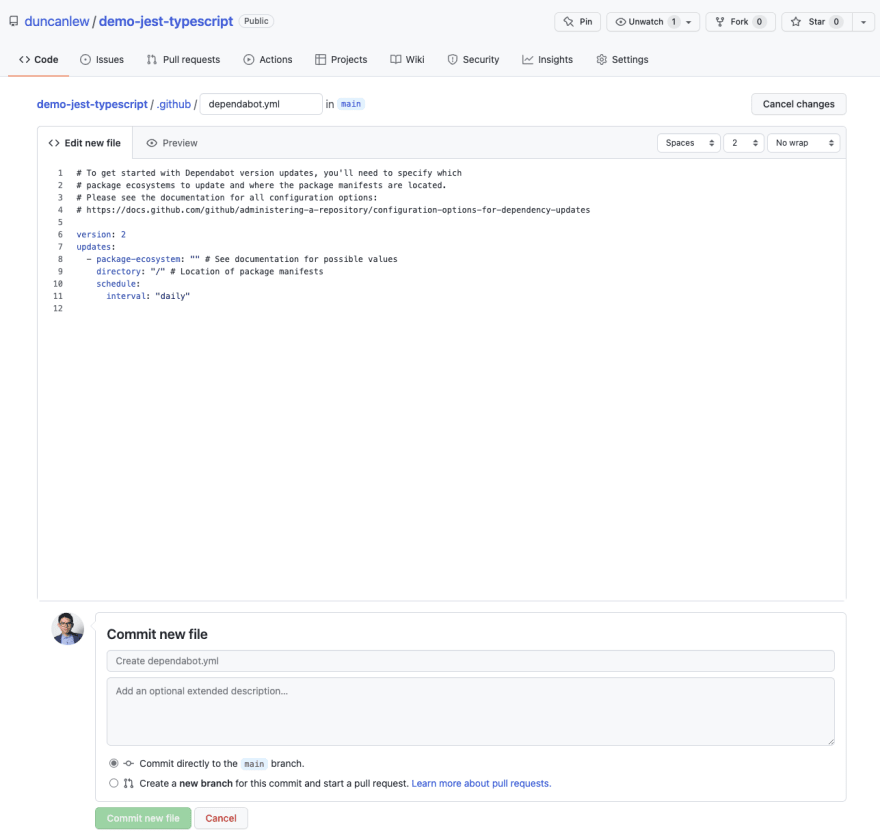This screenshot has width=880, height=836.
Task: Click the line 'version: 2' in editor
Action: coord(101,235)
